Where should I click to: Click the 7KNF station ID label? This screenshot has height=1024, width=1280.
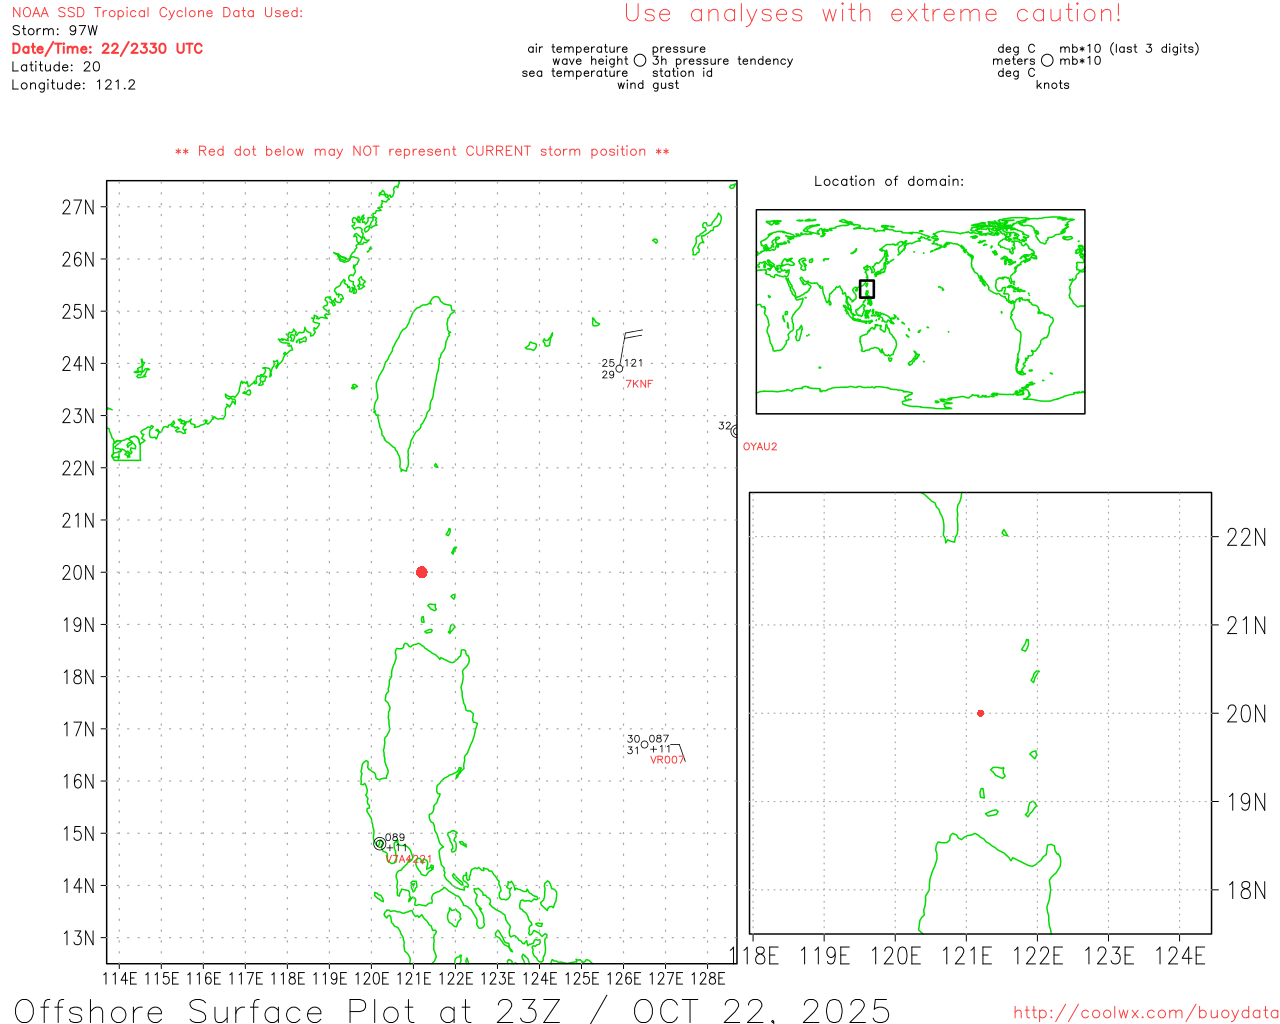[x=639, y=384]
